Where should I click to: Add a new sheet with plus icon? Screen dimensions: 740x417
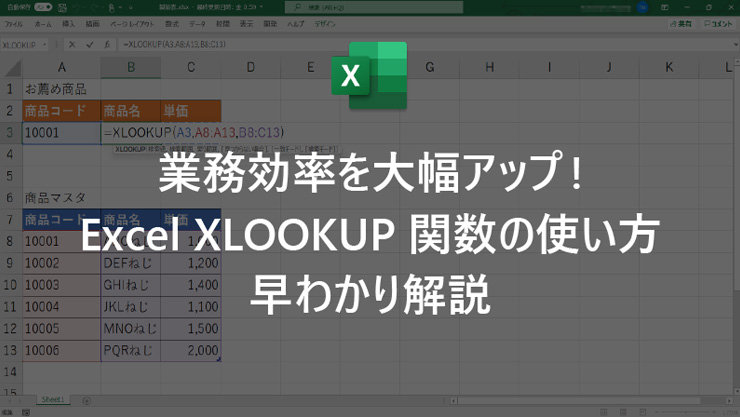86,400
